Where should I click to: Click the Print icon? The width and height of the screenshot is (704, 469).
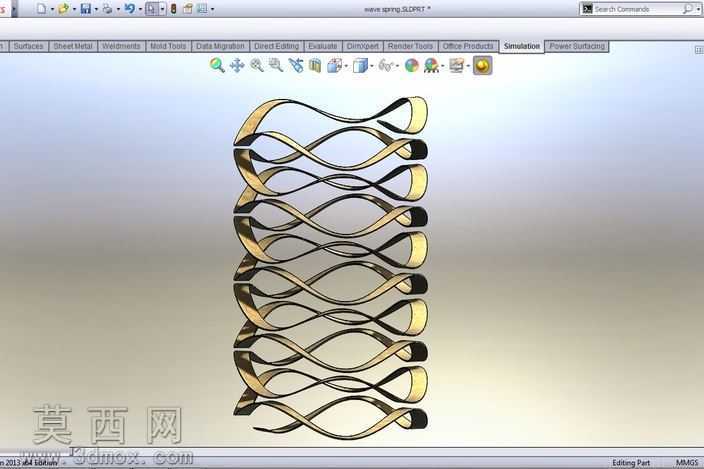(107, 9)
